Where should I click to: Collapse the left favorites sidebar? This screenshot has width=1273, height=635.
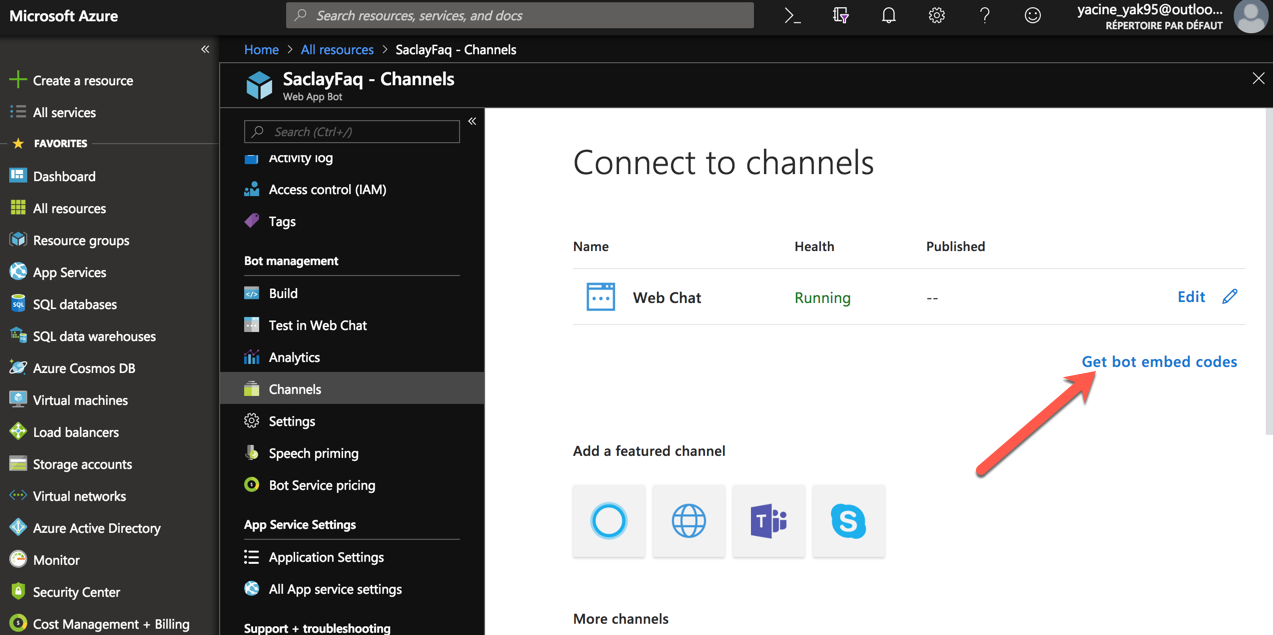pos(205,49)
